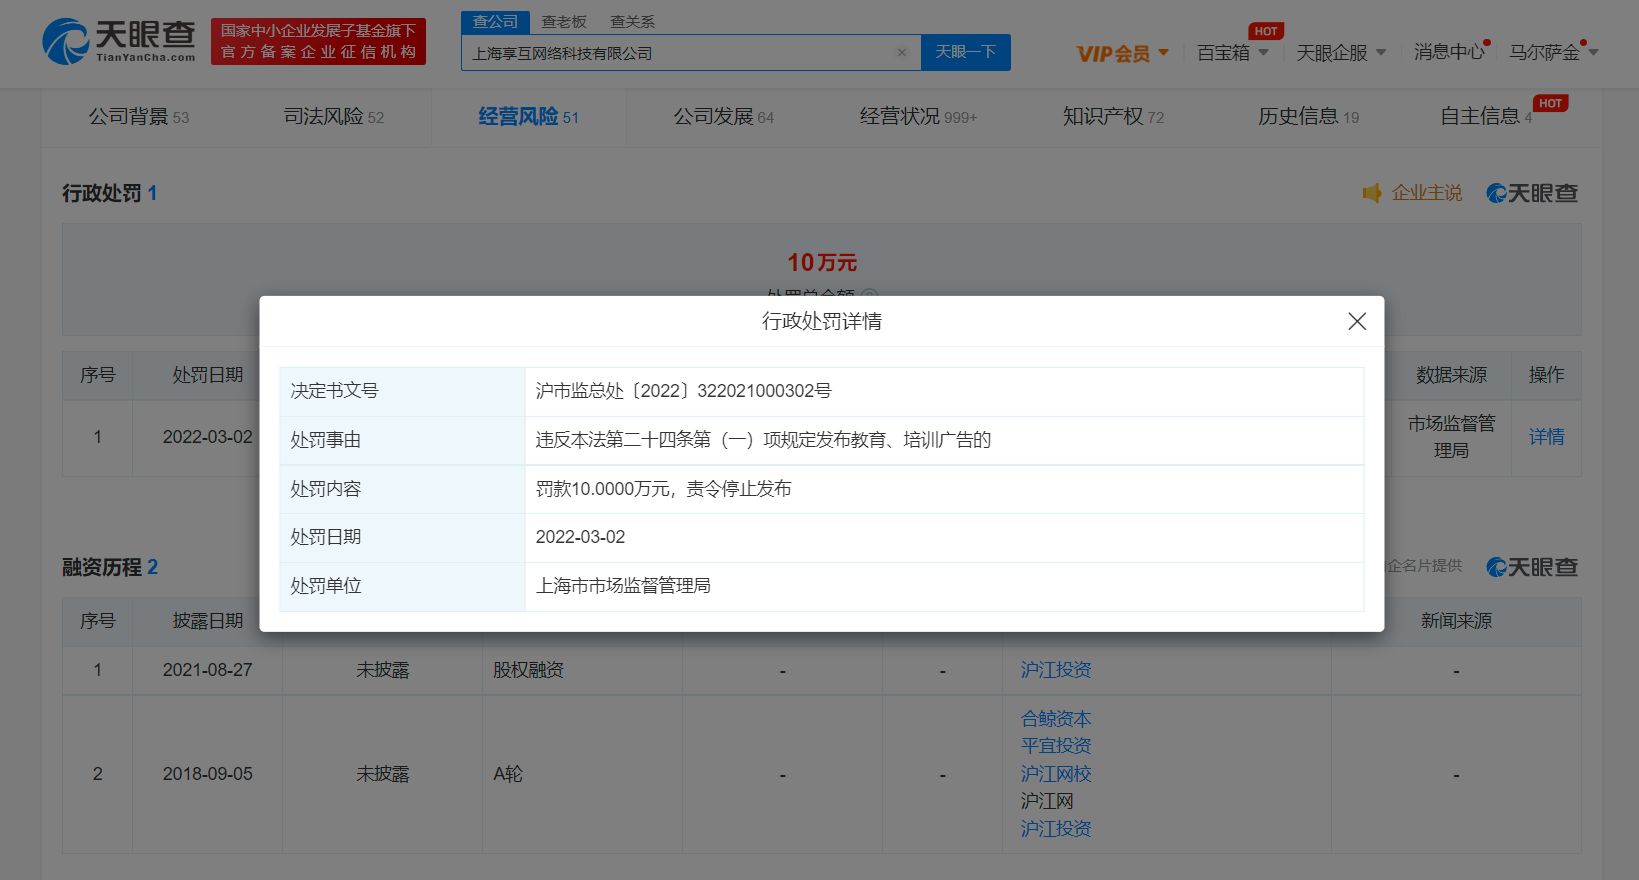The image size is (1639, 880).
Task: Open the 马尔萨金 user account dropdown
Action: tap(1553, 52)
